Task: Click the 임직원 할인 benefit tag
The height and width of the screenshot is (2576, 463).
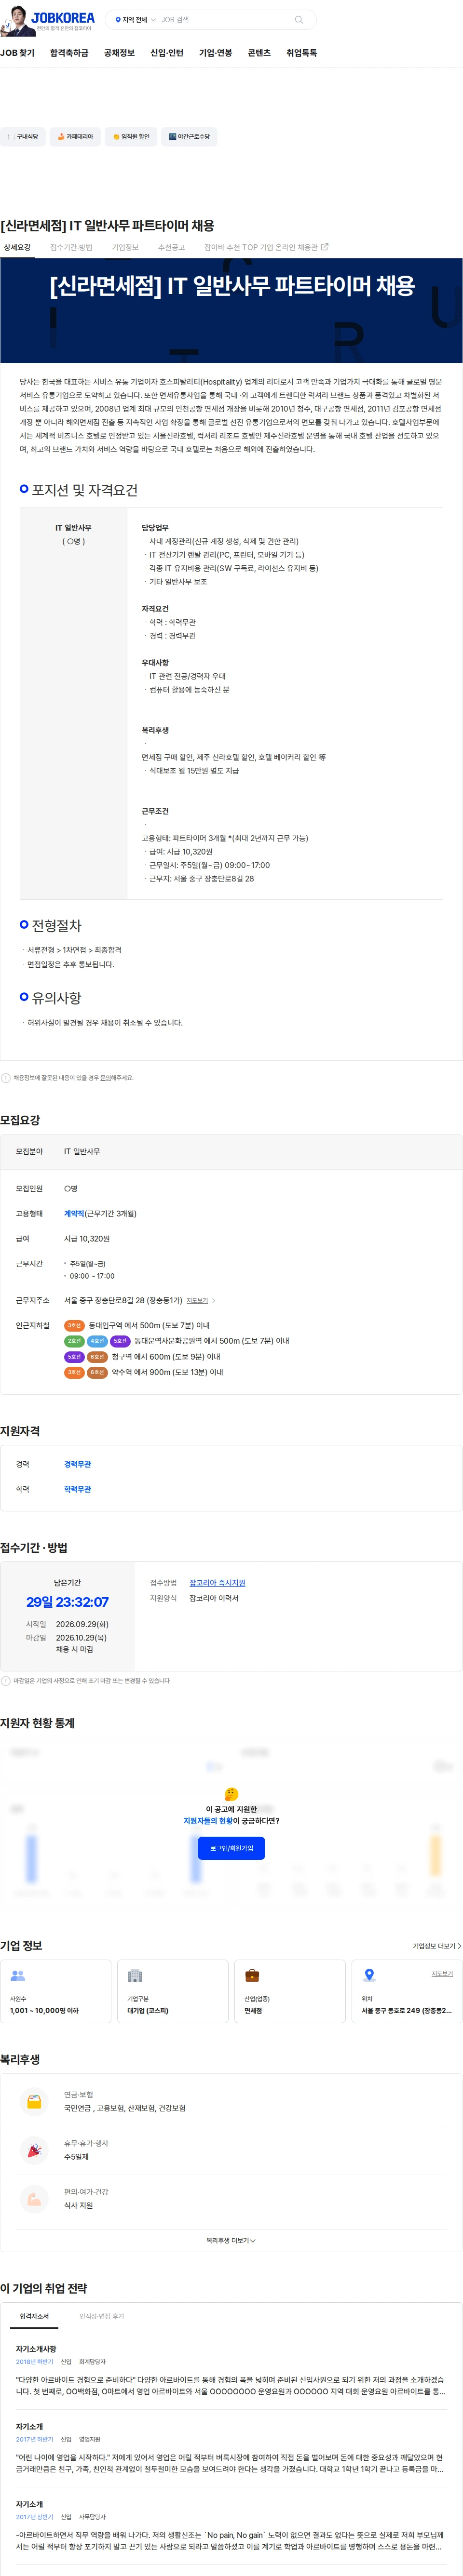Action: pyautogui.click(x=130, y=137)
